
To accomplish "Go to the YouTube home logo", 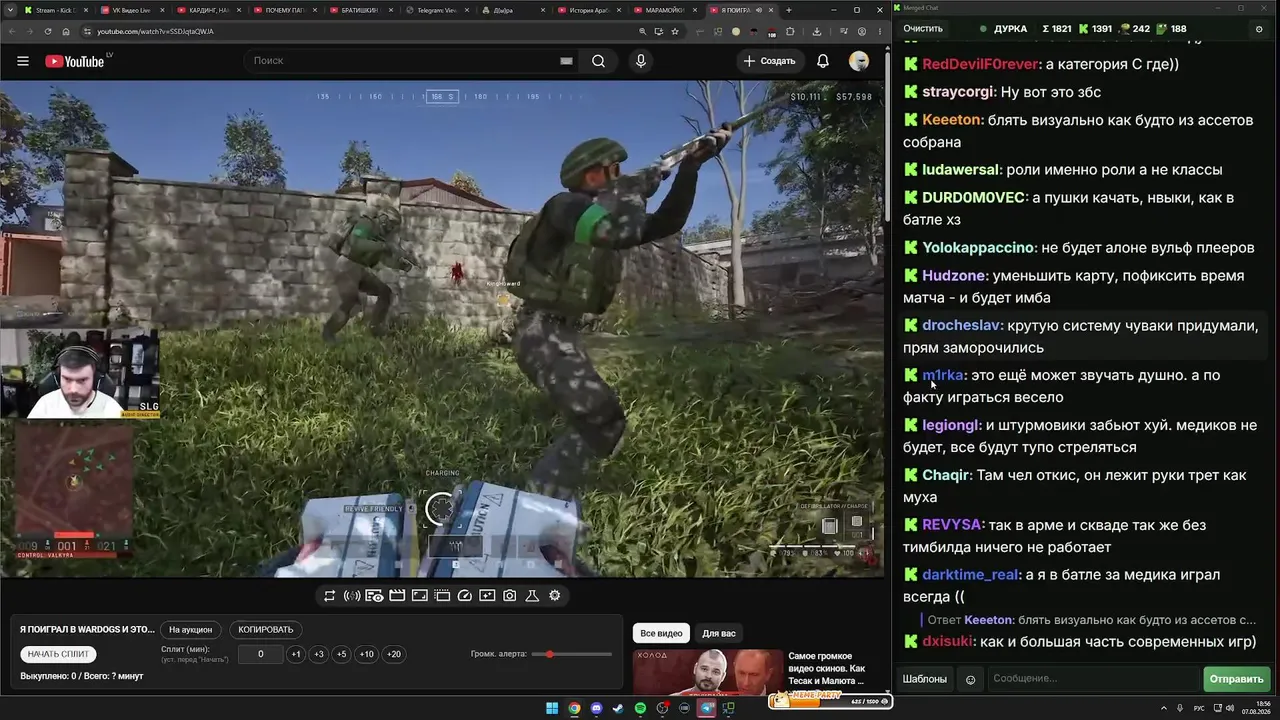I will point(74,61).
